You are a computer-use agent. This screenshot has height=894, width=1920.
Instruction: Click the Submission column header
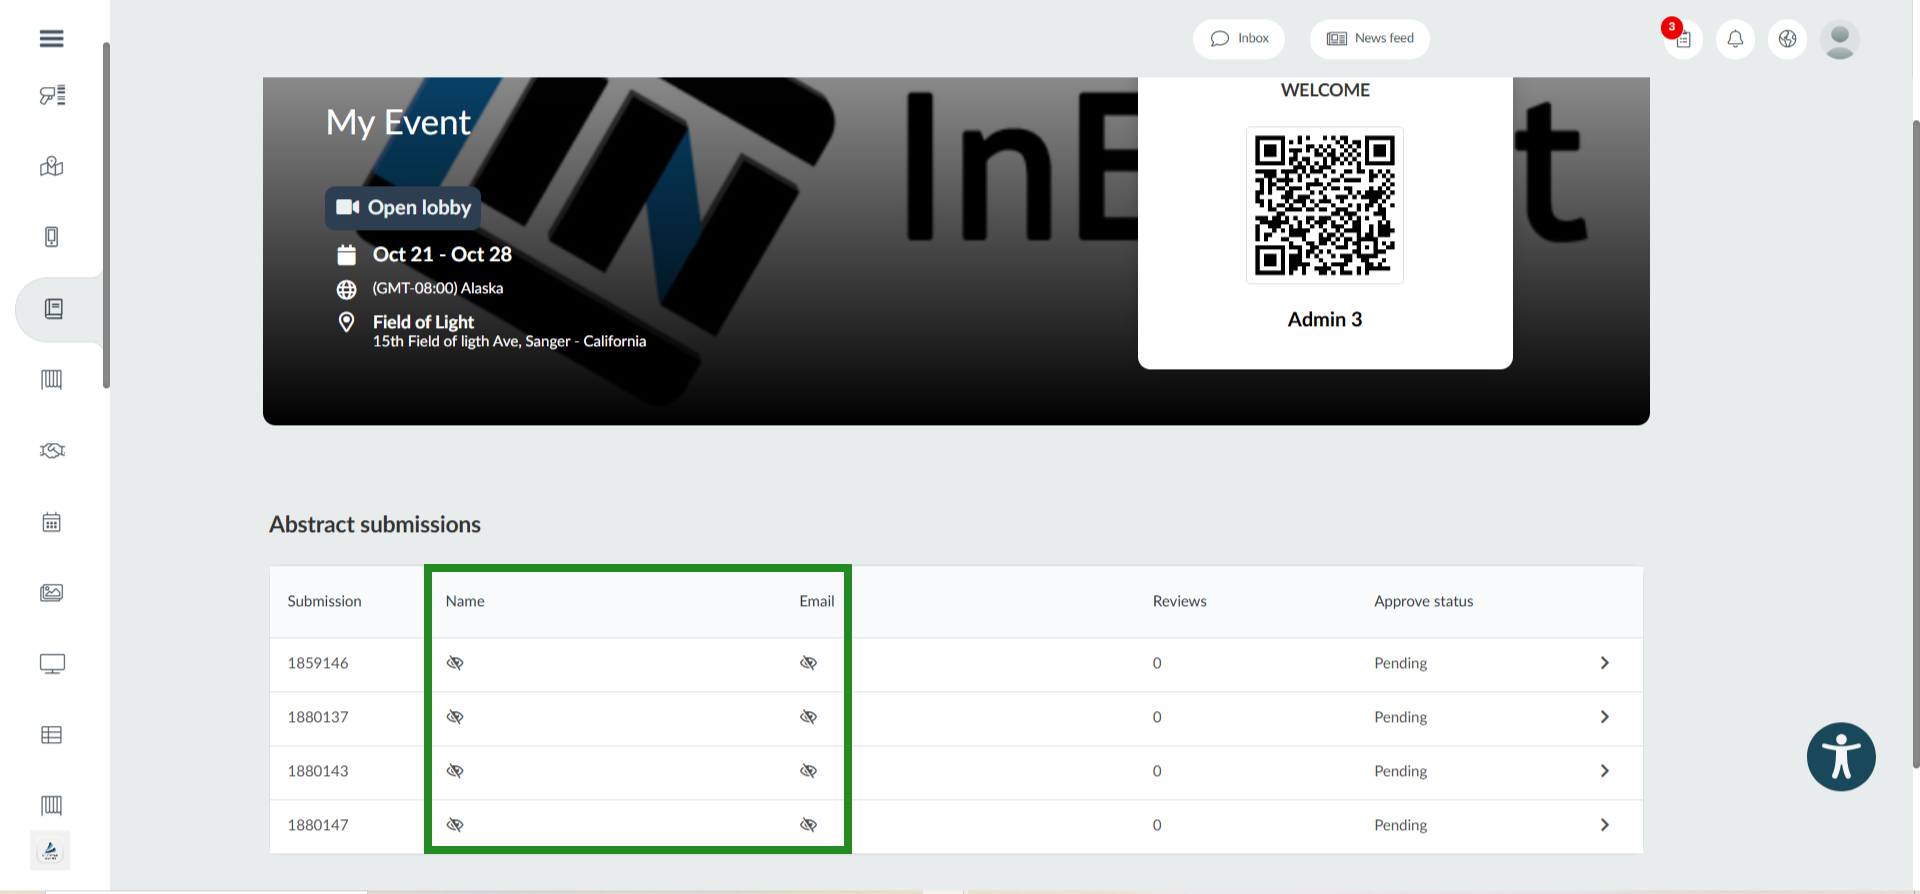[324, 601]
